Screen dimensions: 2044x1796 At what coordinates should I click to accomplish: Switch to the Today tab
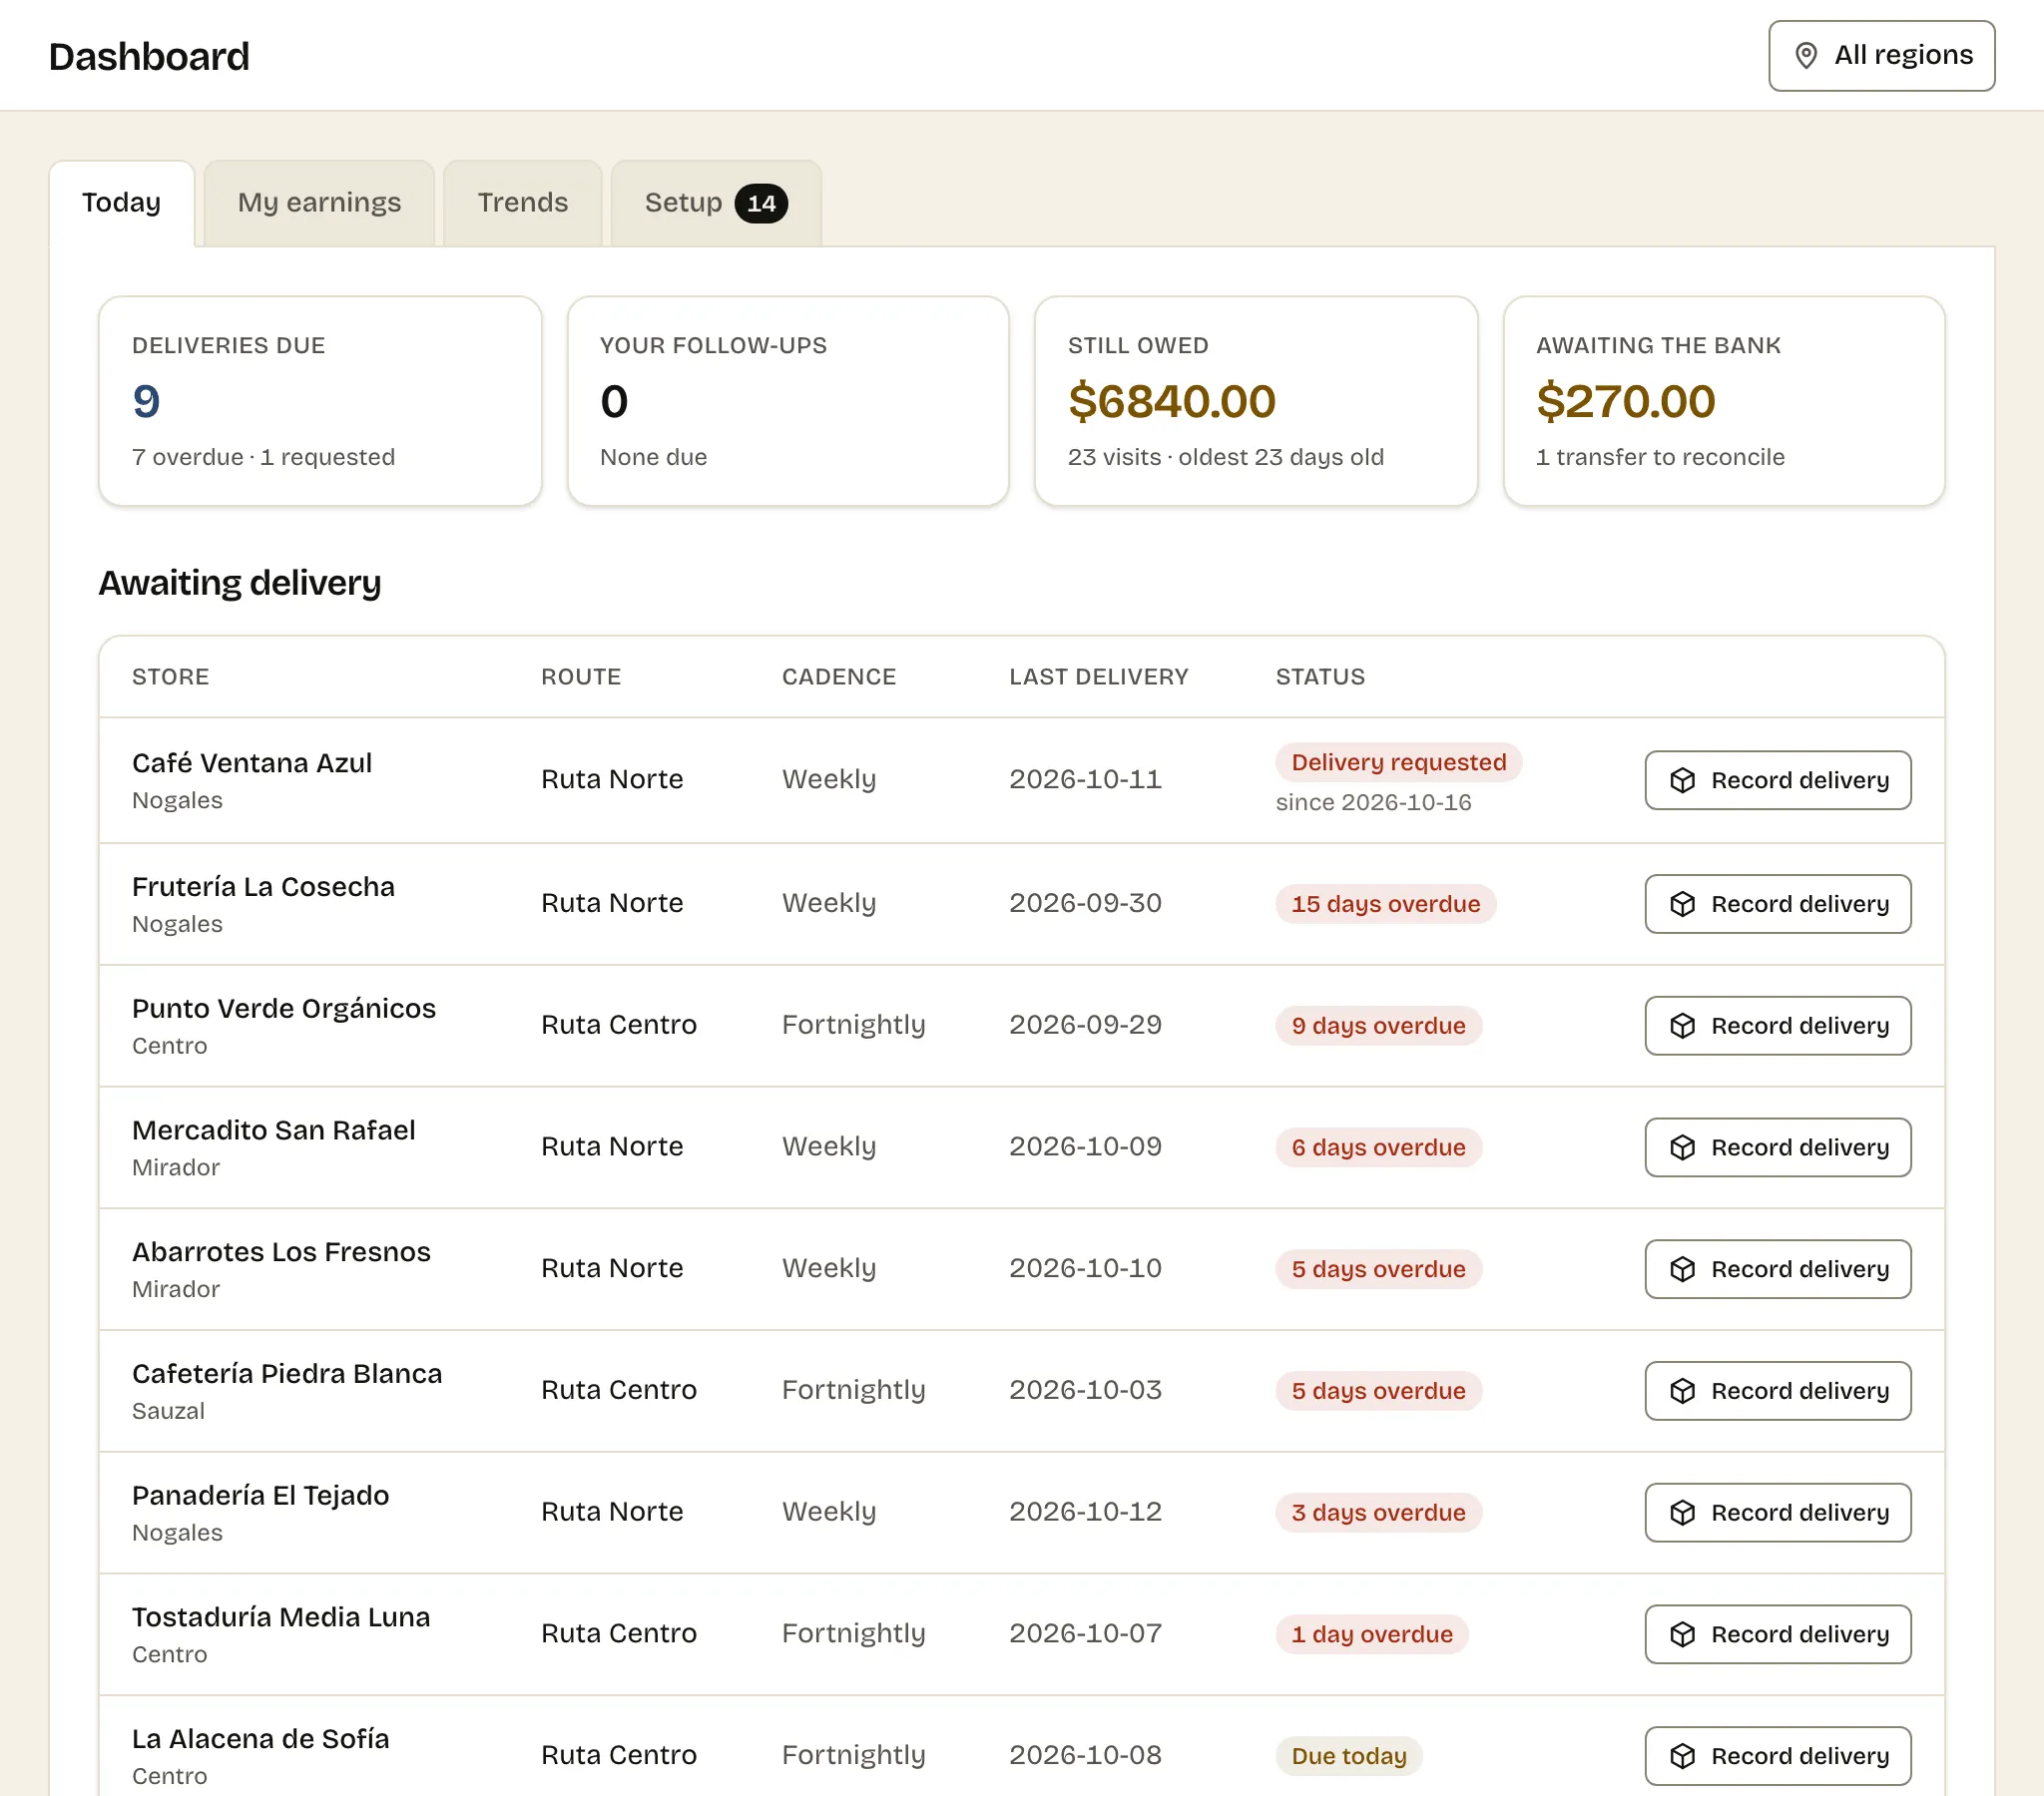(121, 203)
